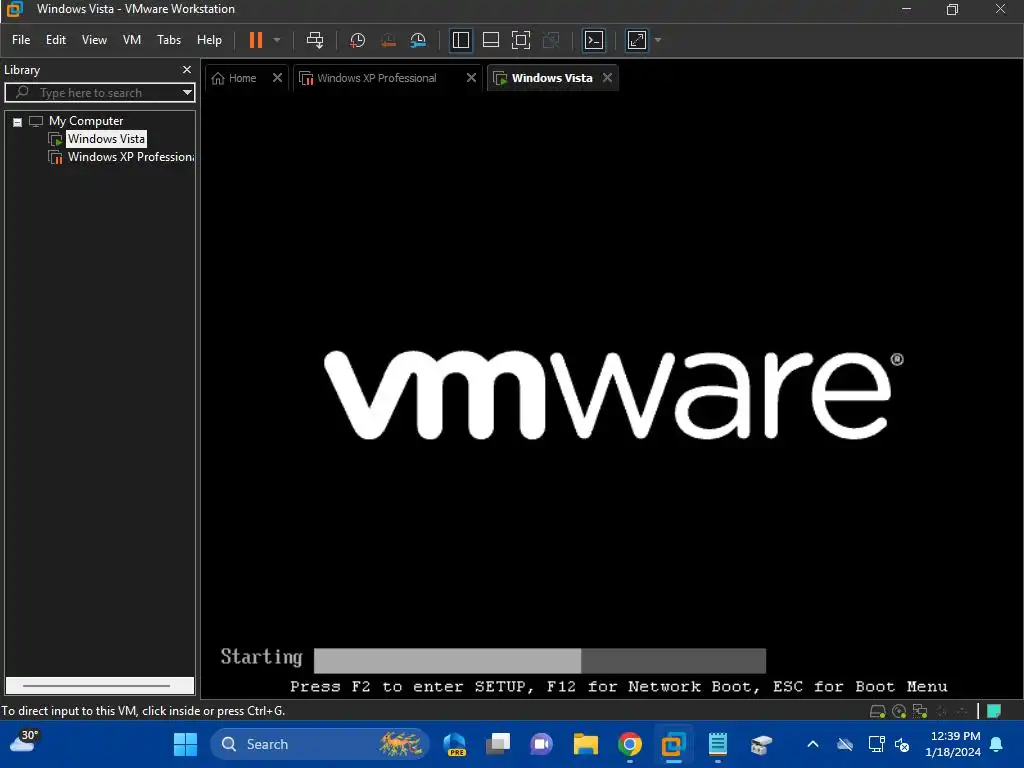Close the Home tab
This screenshot has width=1024, height=768.
(277, 78)
